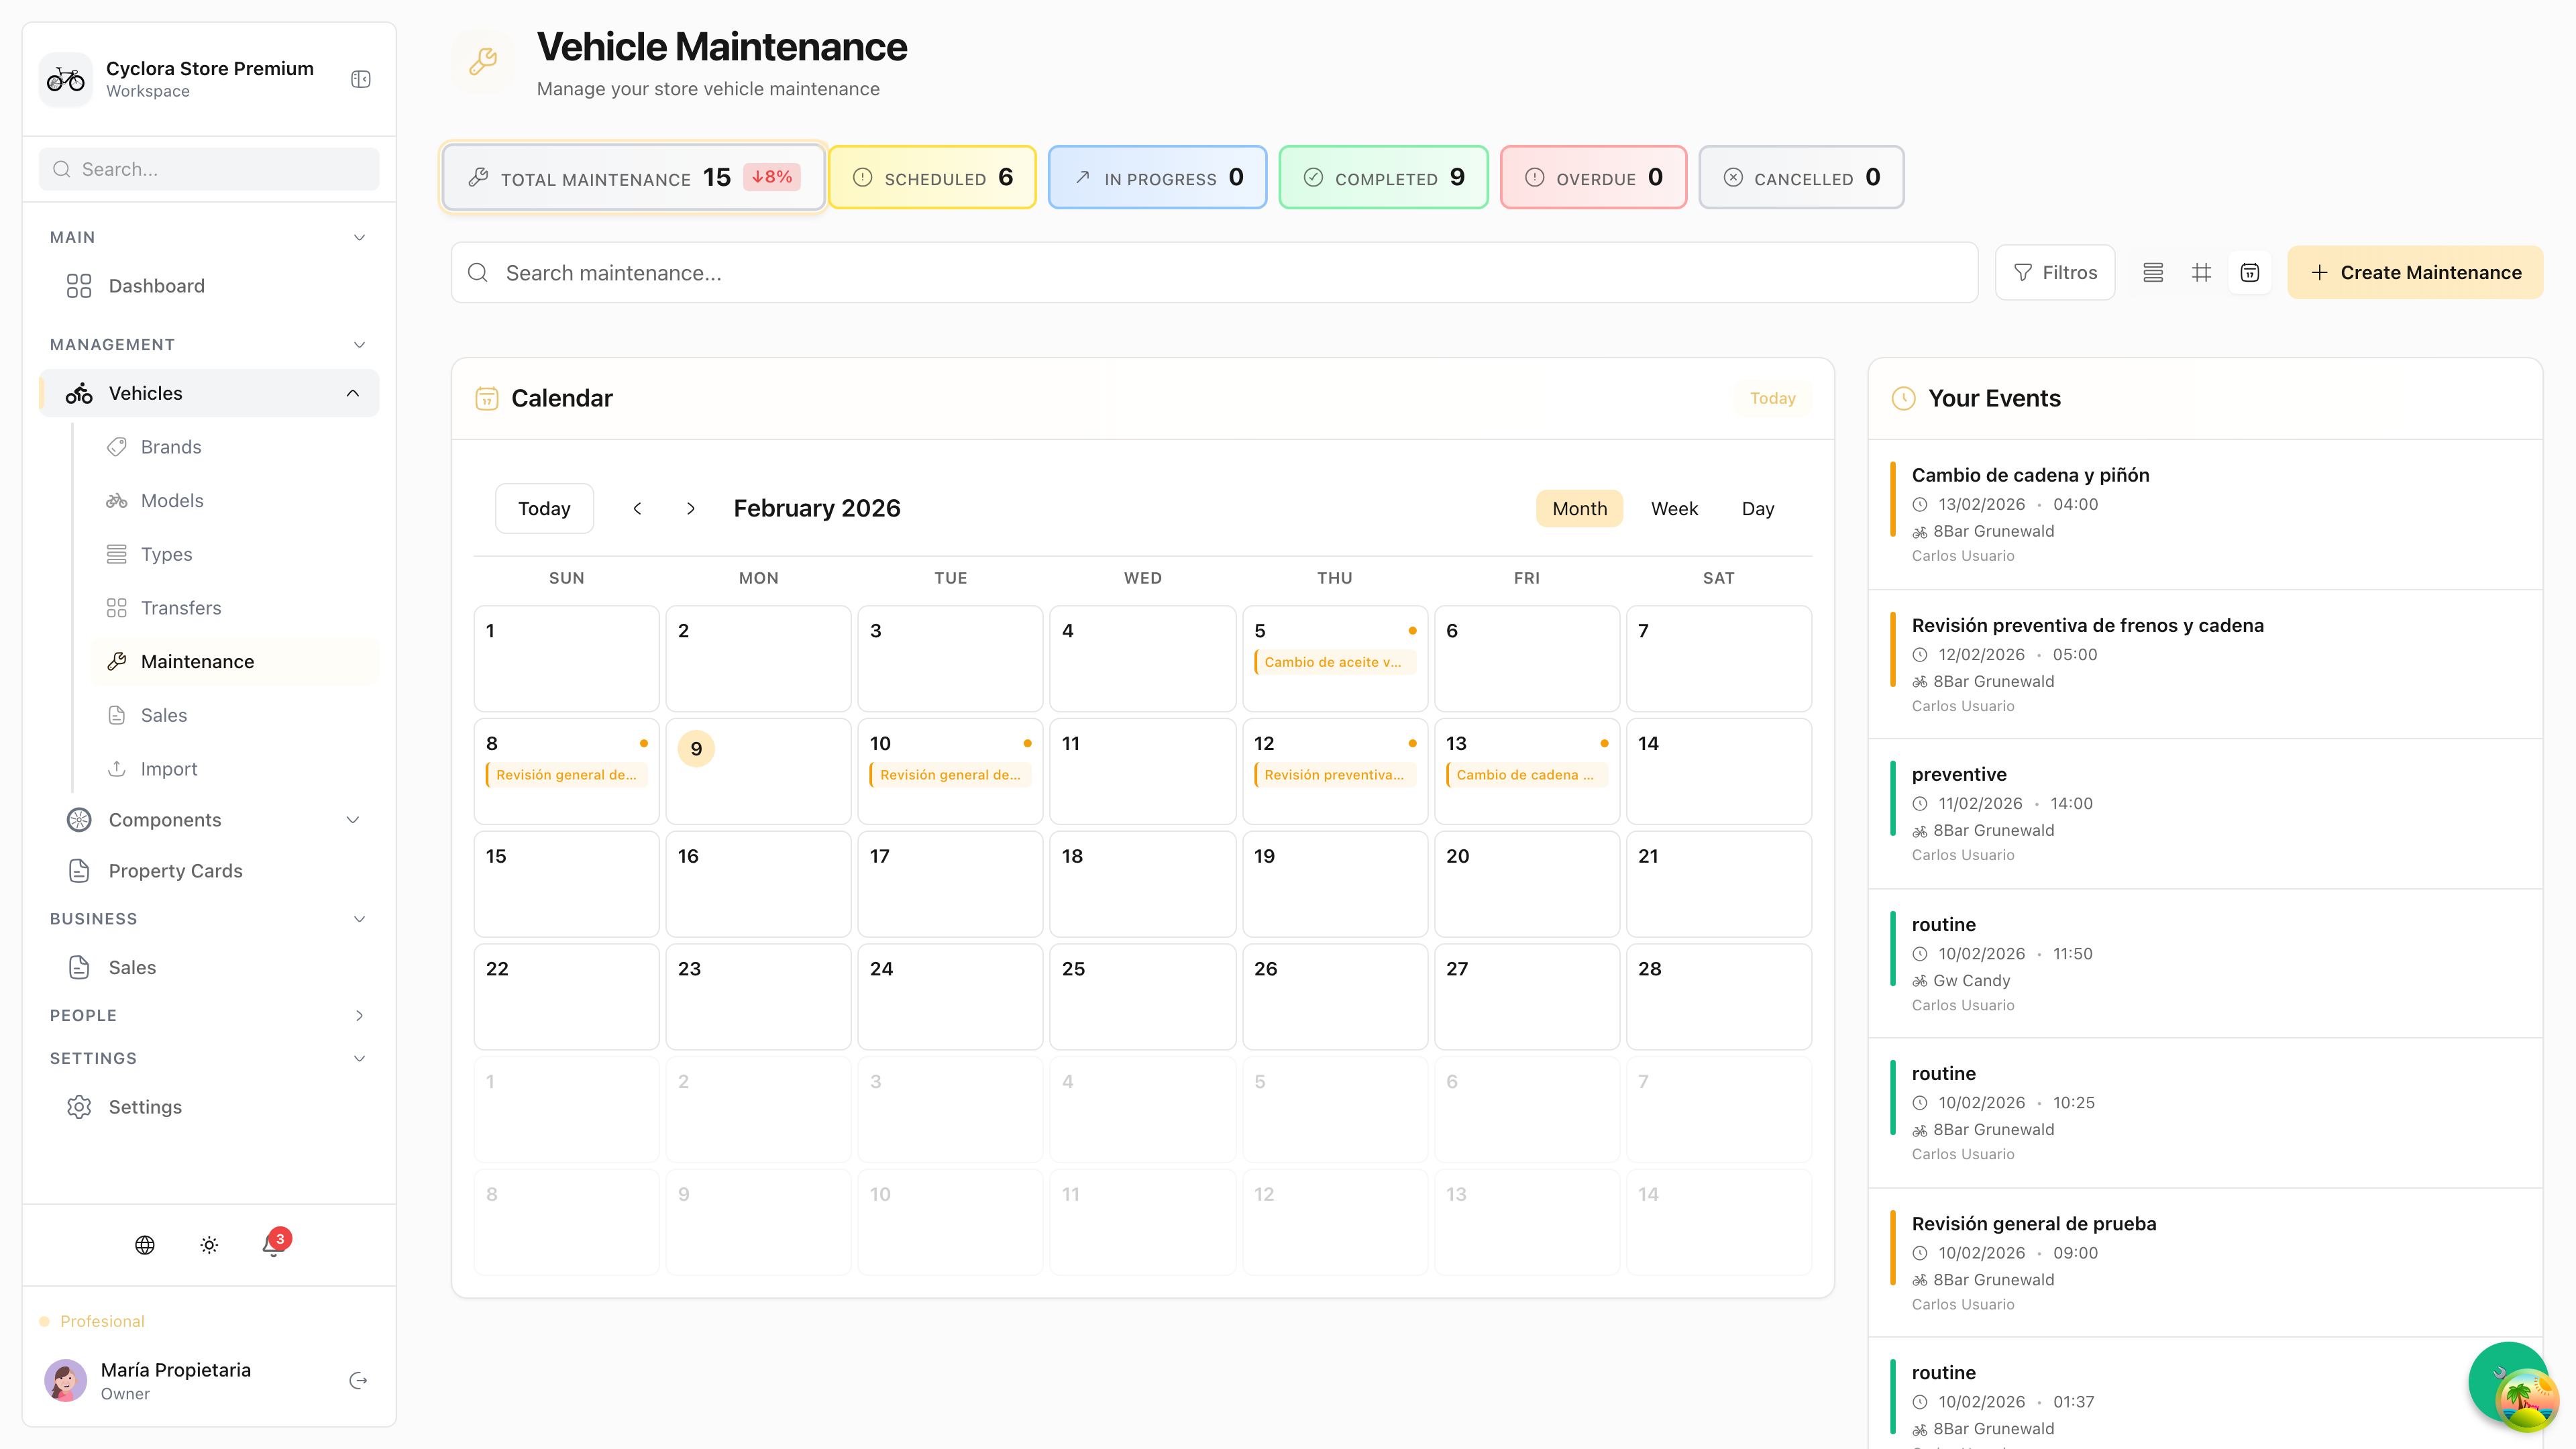Switch to list view icon
The height and width of the screenshot is (1449, 2576).
(x=2153, y=272)
